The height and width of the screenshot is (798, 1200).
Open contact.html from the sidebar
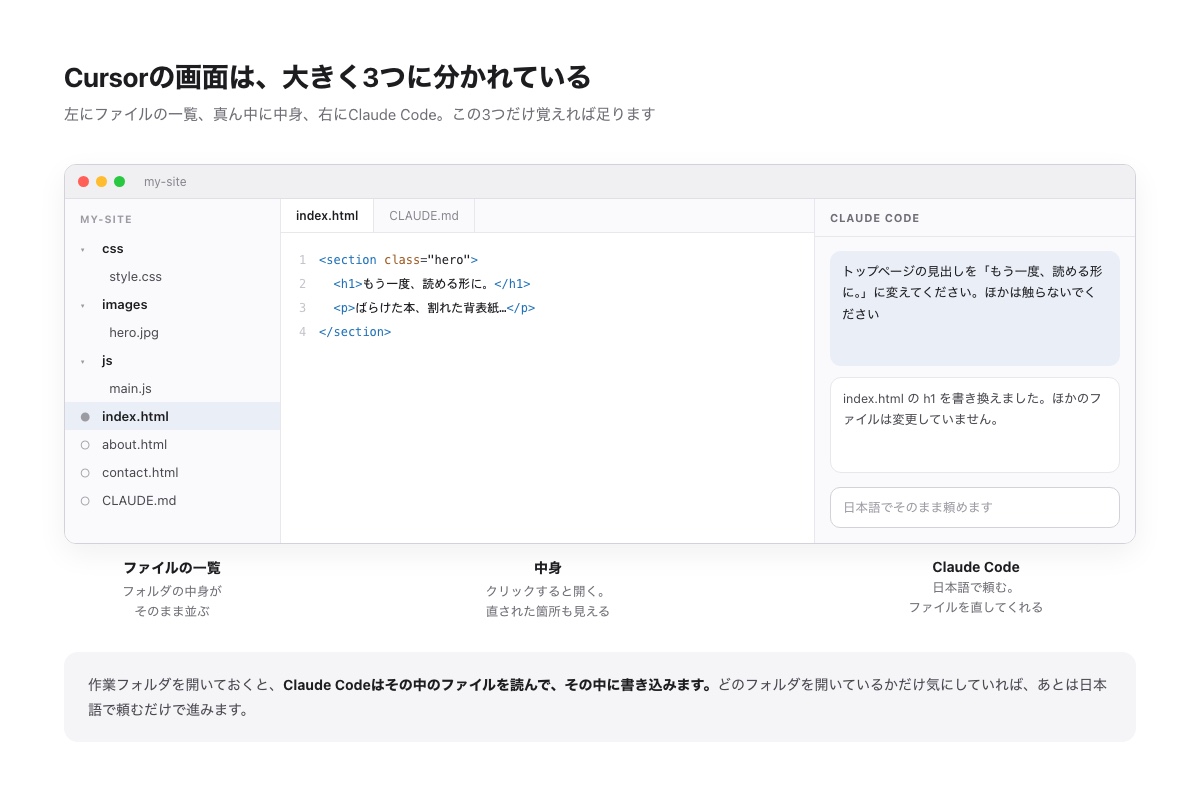(x=140, y=472)
